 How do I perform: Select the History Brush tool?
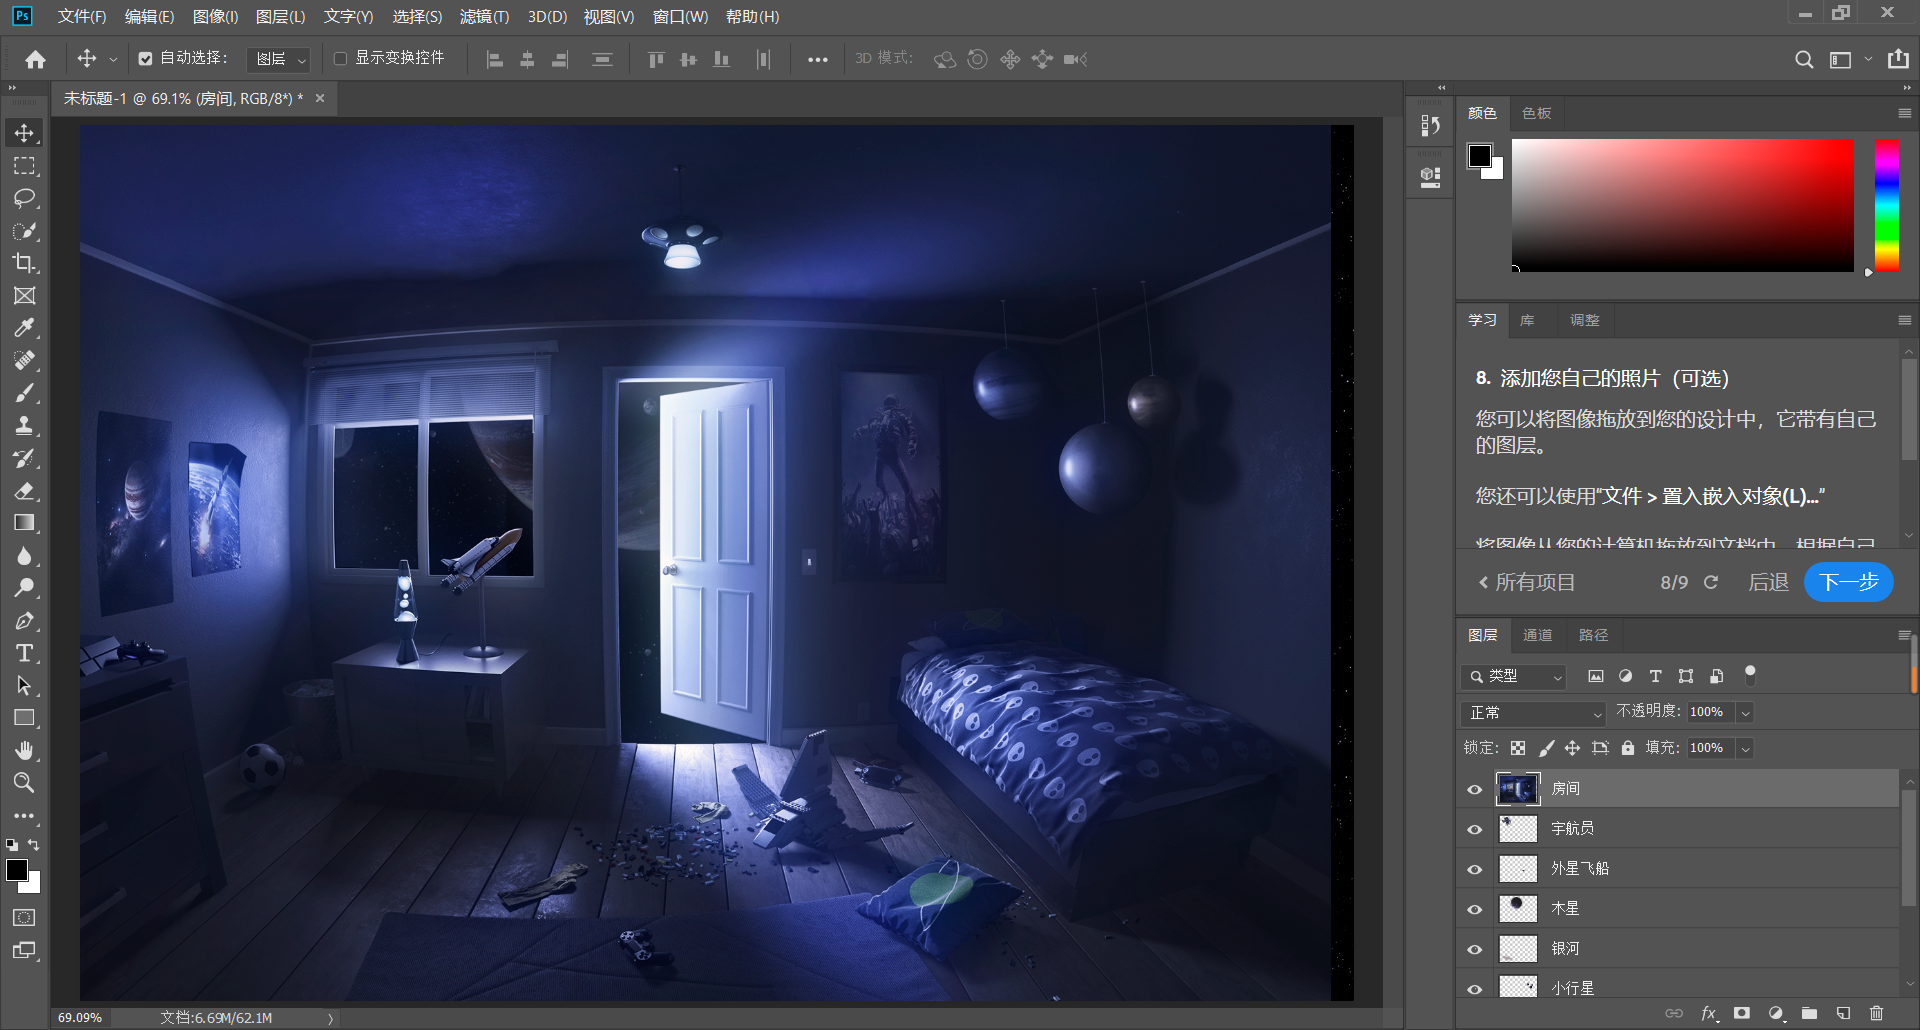pyautogui.click(x=24, y=458)
